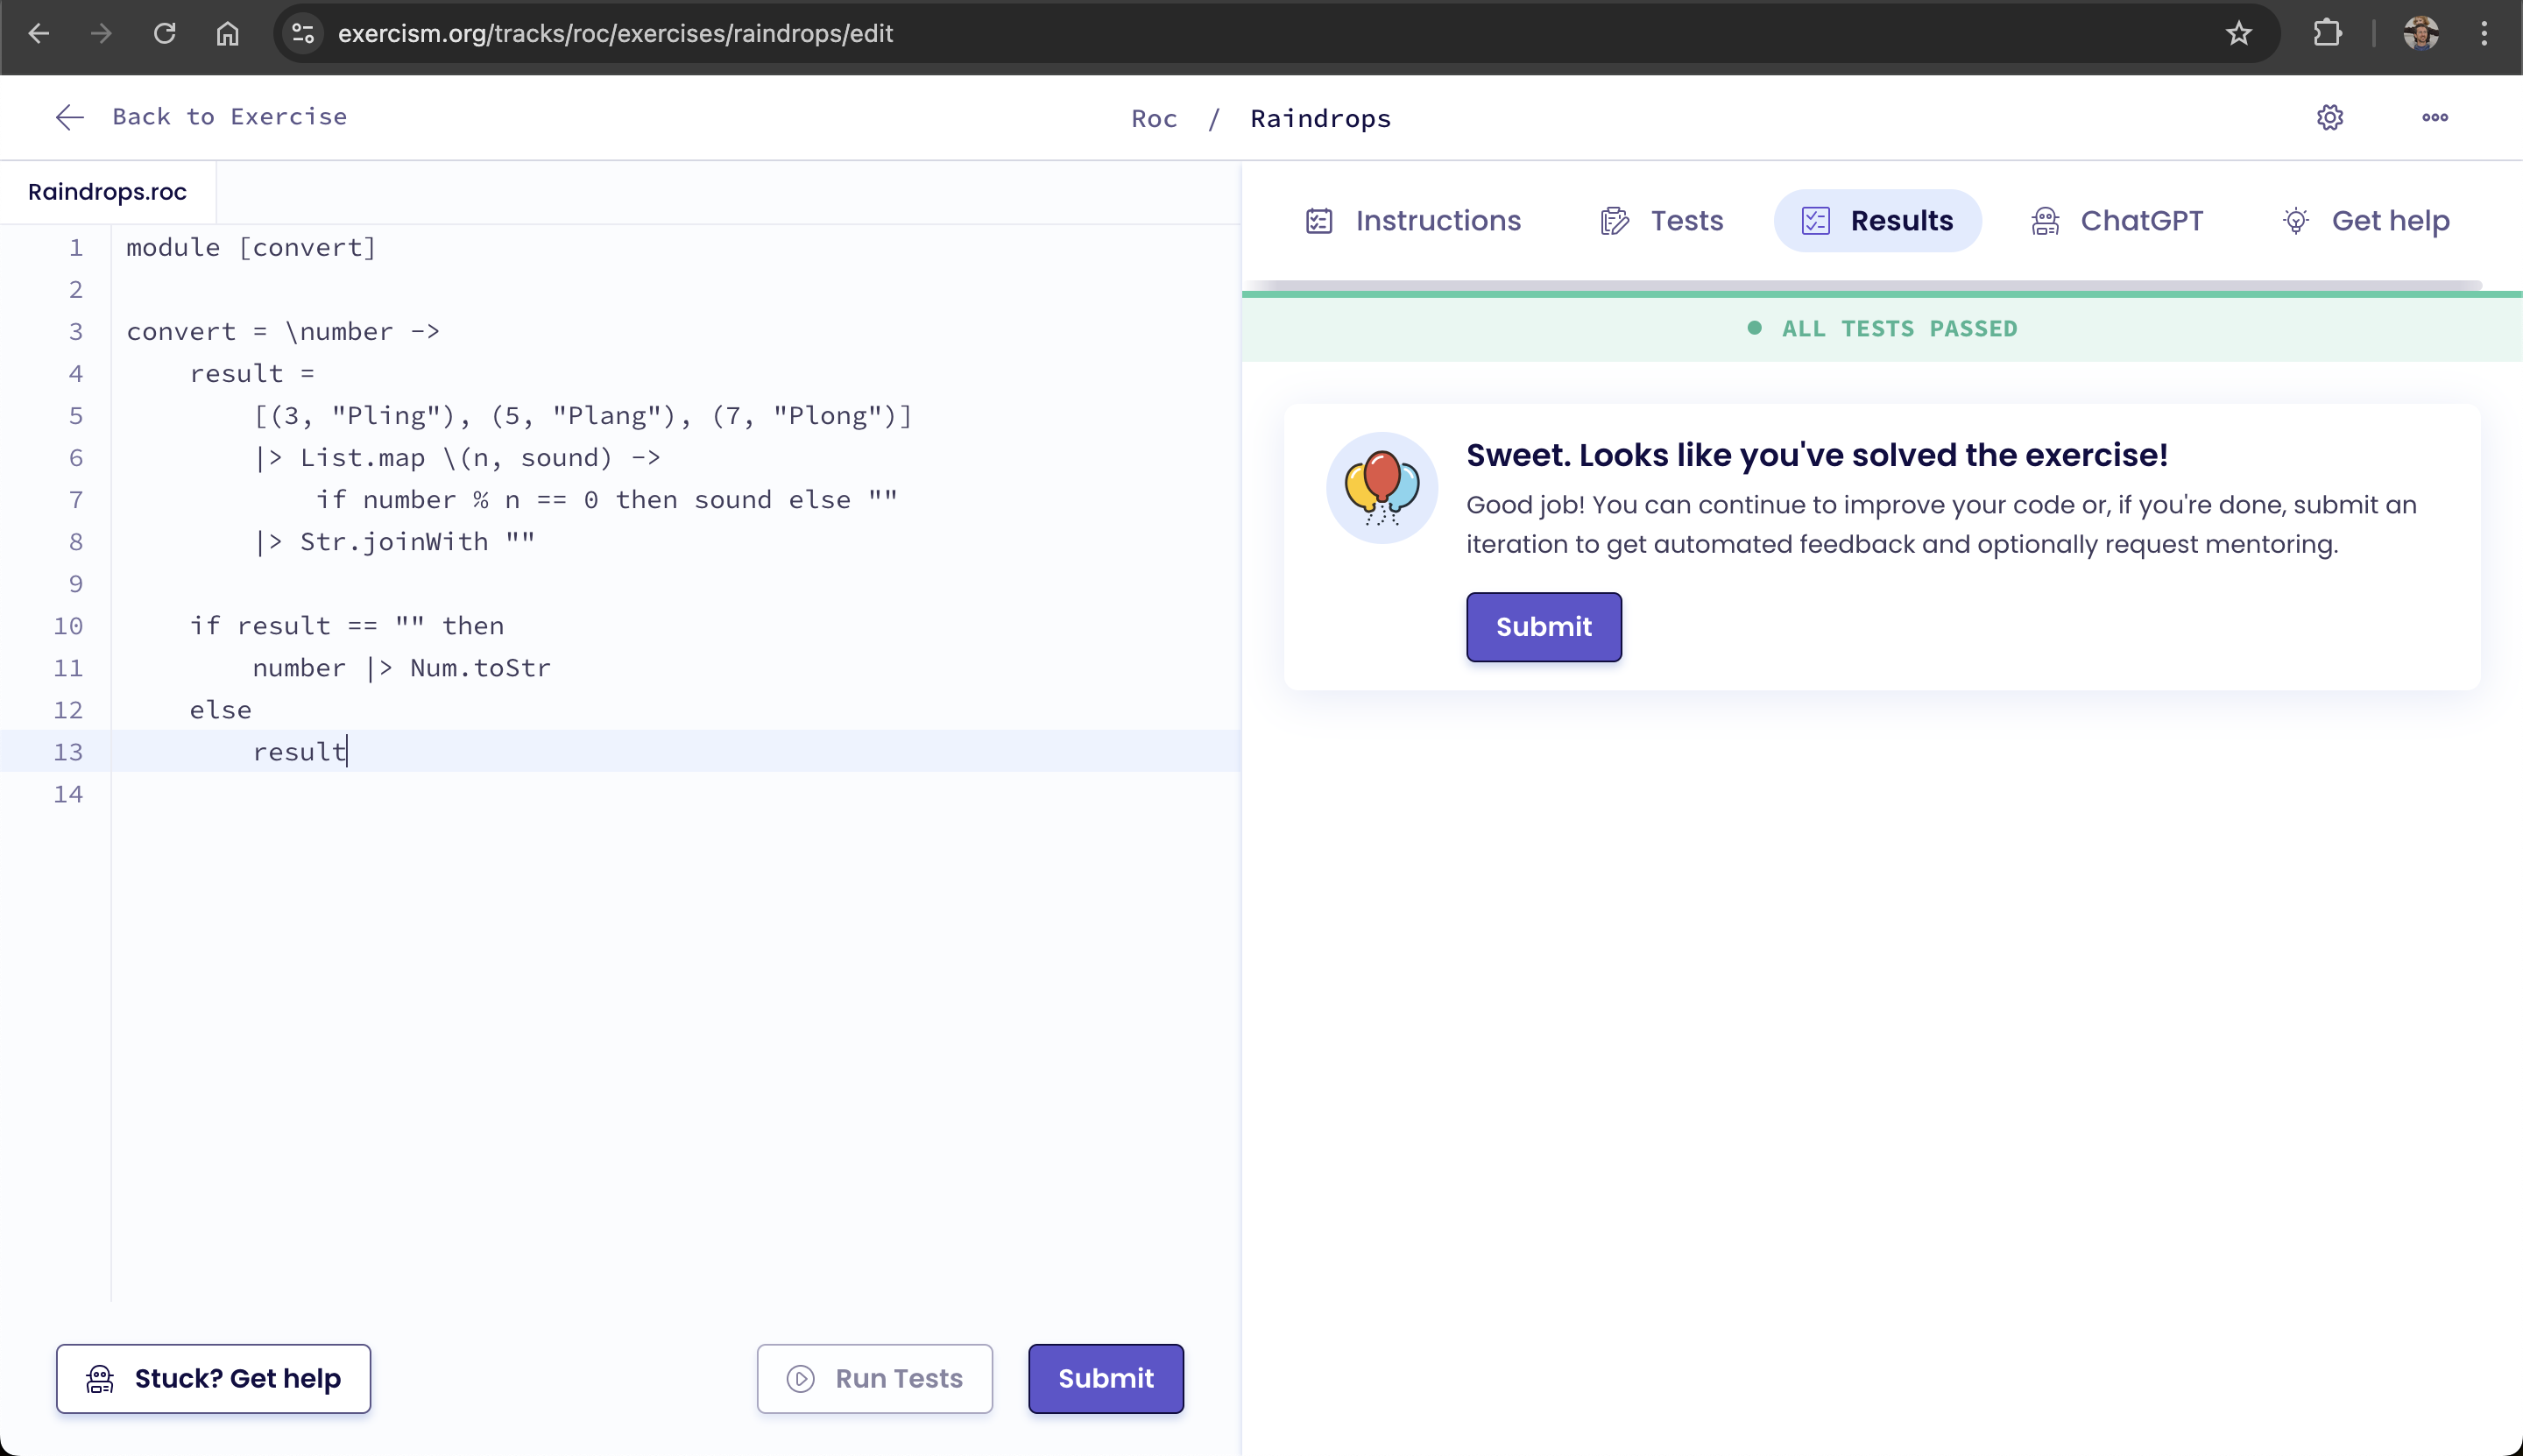
Task: Go to browser home page
Action: tap(228, 34)
